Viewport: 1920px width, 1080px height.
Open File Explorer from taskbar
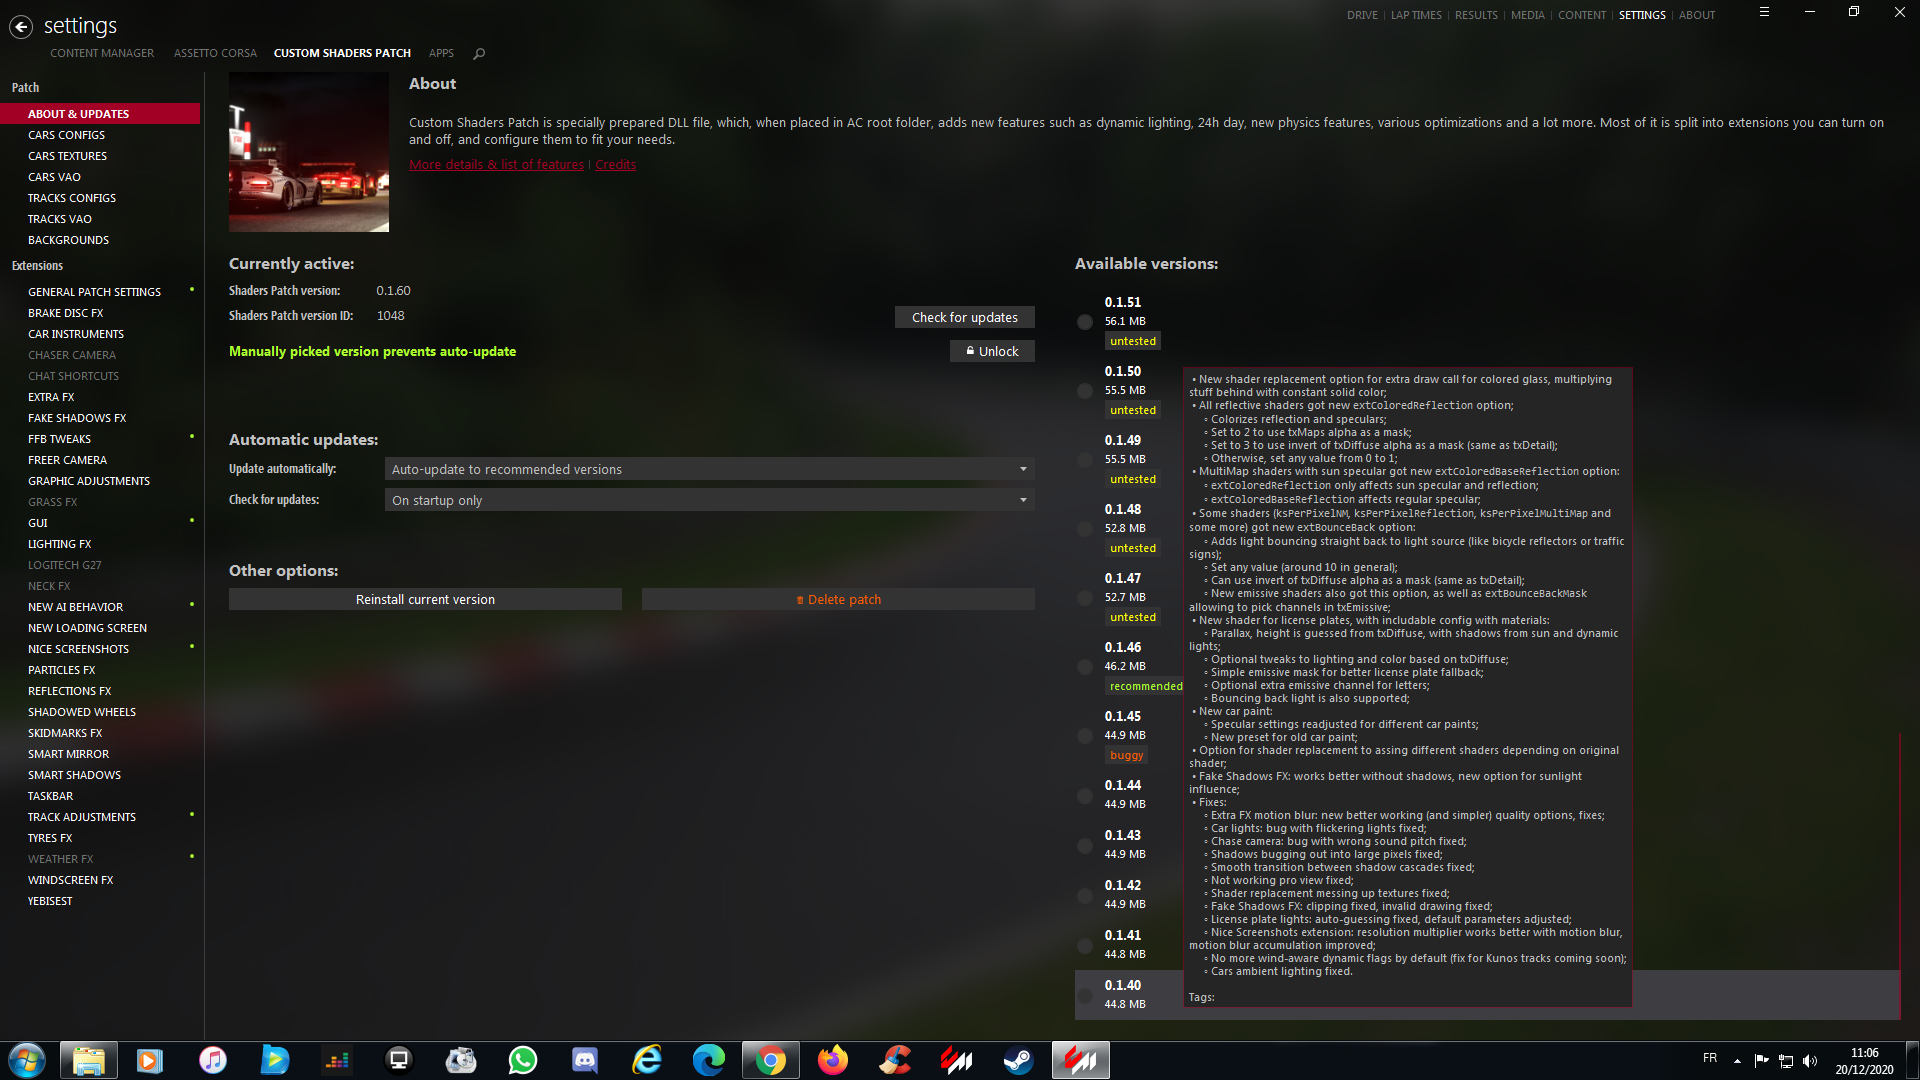click(89, 1060)
